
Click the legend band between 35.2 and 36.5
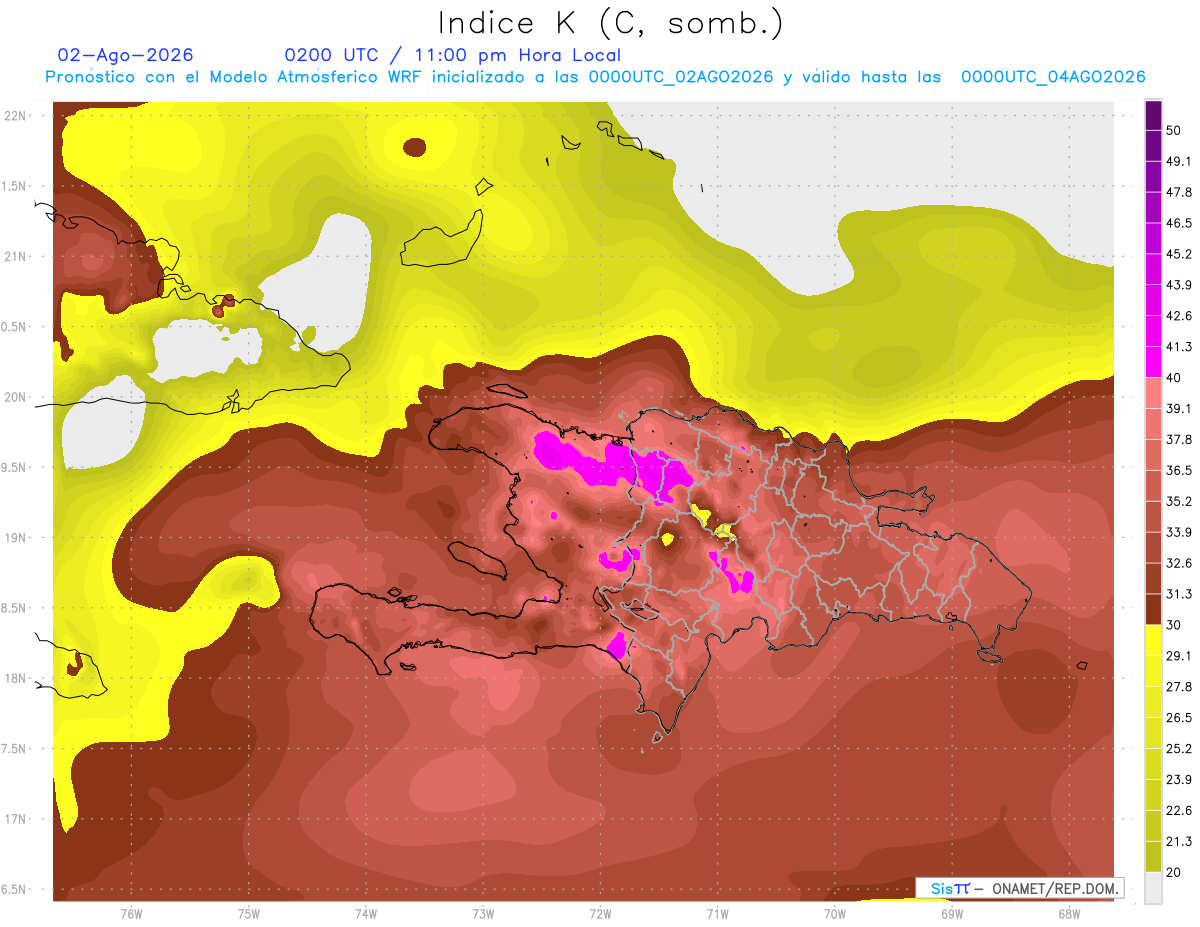point(1153,485)
